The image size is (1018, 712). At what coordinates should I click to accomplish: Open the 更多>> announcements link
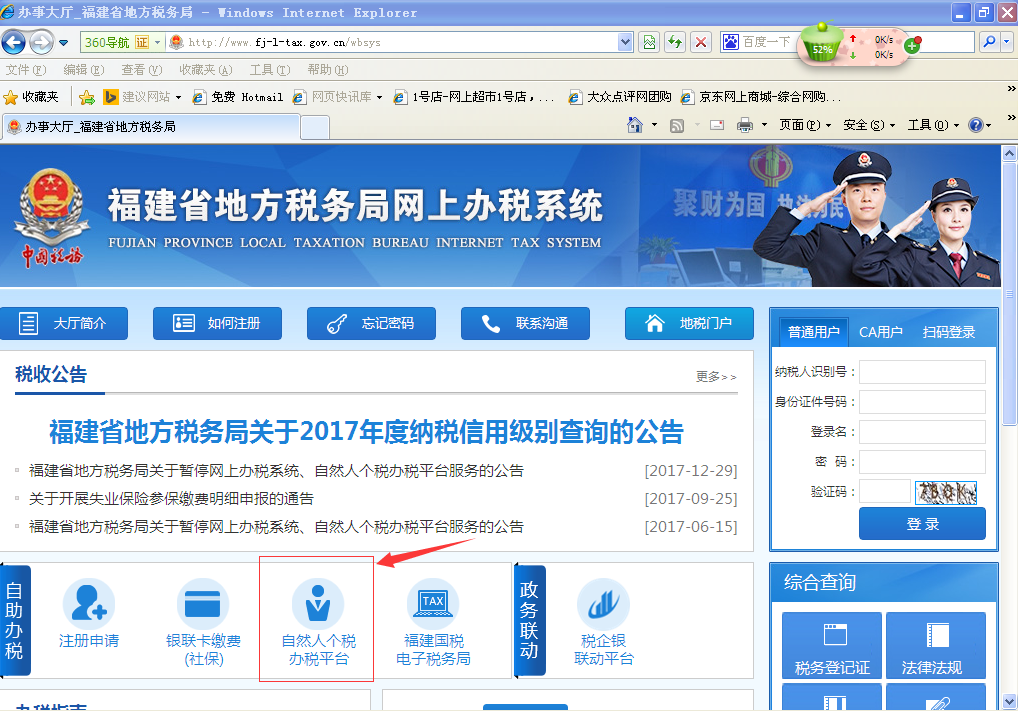pos(716,376)
